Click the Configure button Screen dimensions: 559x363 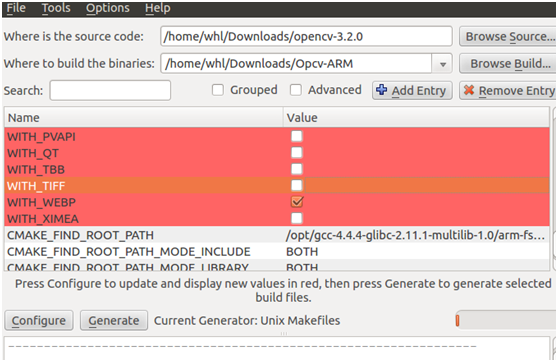click(x=39, y=321)
